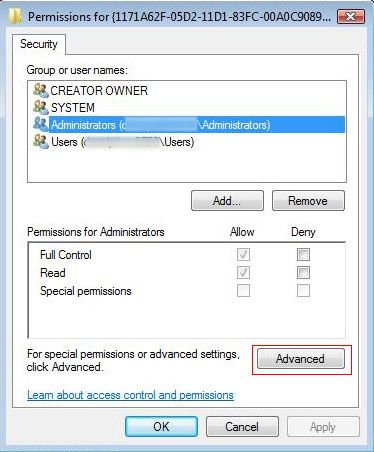
Task: Open Learn about access control link
Action: [130, 395]
